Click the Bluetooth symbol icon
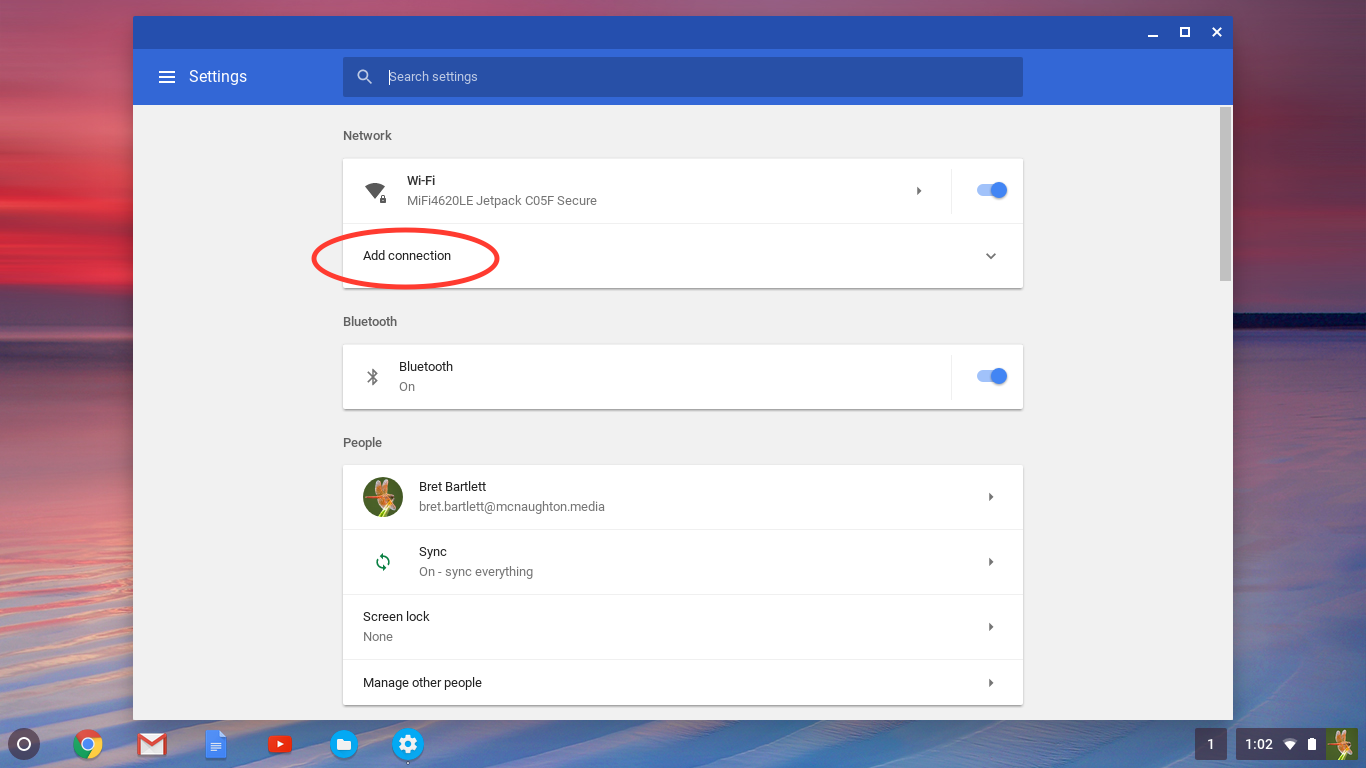The height and width of the screenshot is (768, 1366). pos(373,377)
